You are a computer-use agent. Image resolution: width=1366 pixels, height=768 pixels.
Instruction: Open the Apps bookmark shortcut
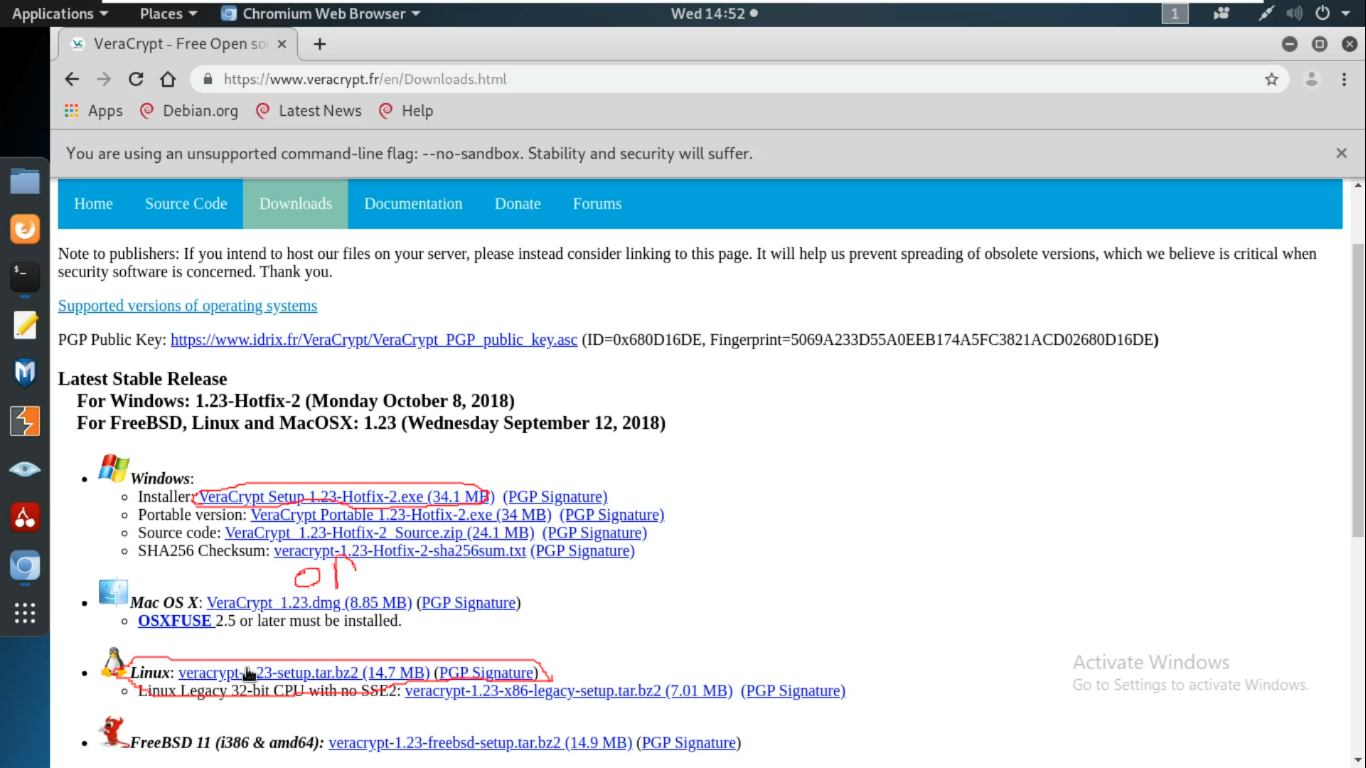point(93,111)
